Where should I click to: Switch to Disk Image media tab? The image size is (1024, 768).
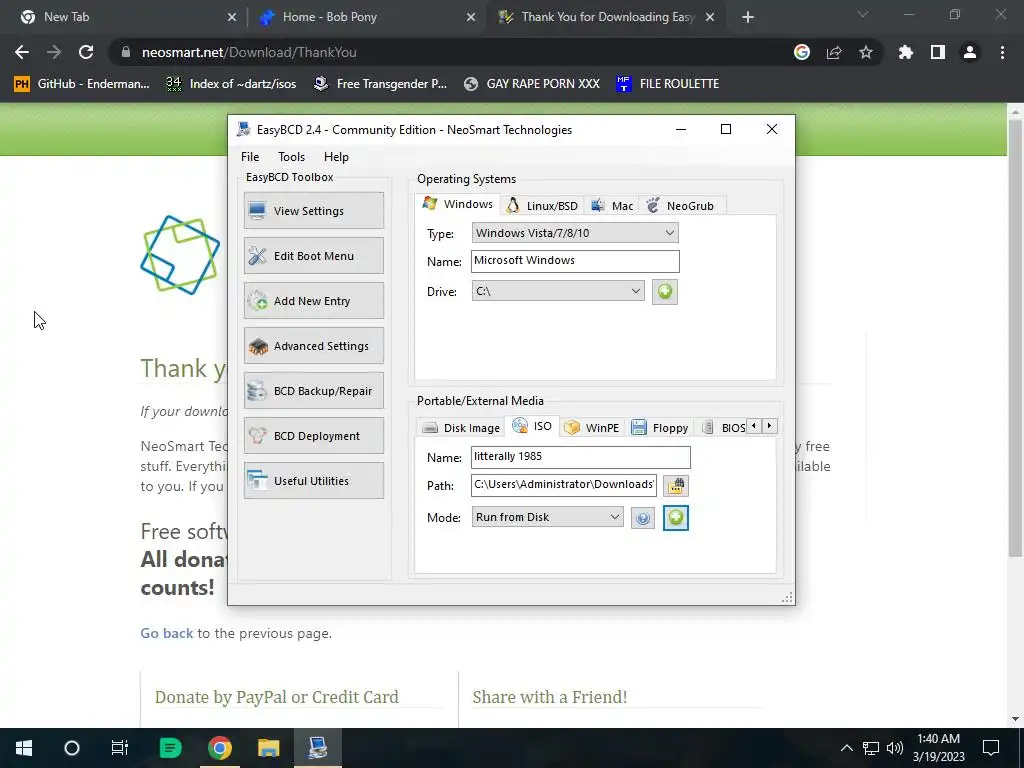461,428
